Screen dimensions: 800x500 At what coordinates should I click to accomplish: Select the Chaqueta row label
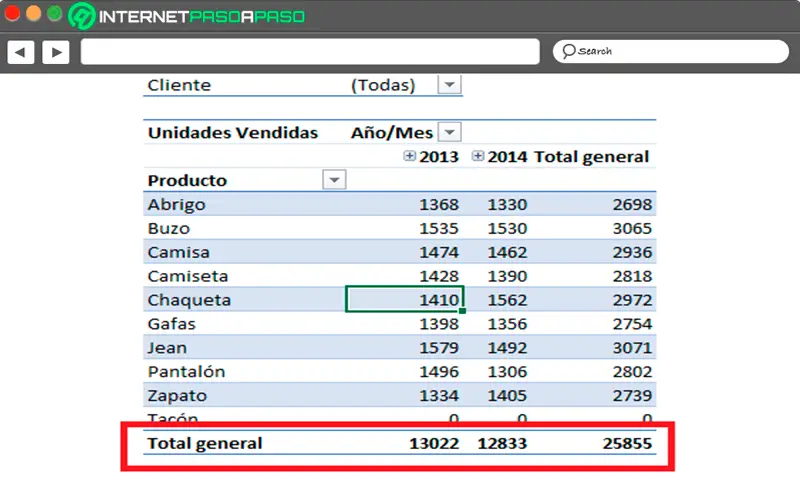189,300
